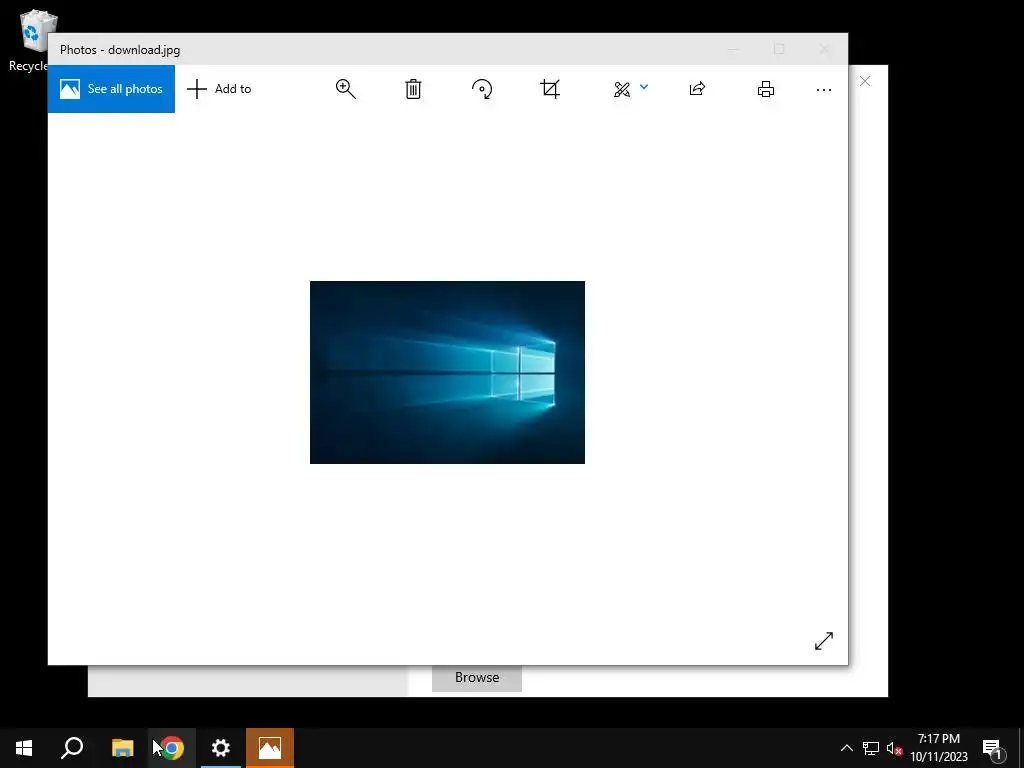Zoom in with the magnifier icon
1024x768 pixels.
[345, 89]
